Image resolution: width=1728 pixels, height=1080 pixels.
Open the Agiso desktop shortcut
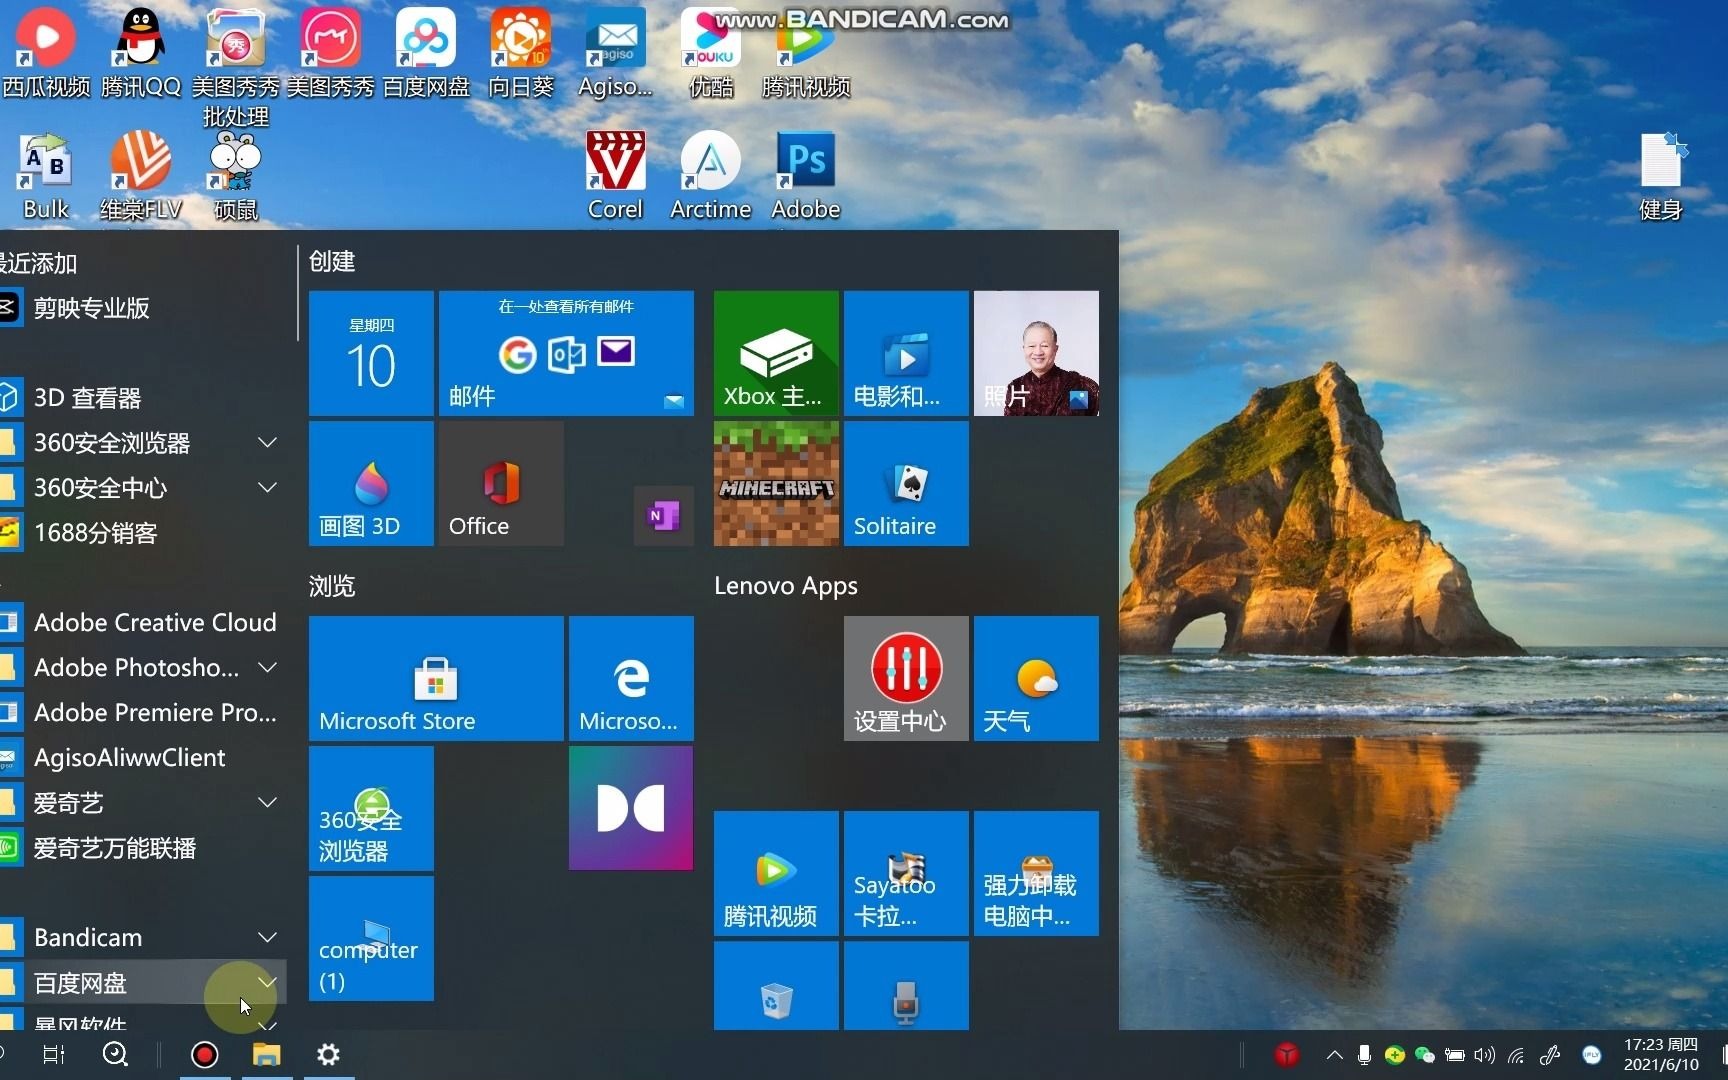coord(615,52)
